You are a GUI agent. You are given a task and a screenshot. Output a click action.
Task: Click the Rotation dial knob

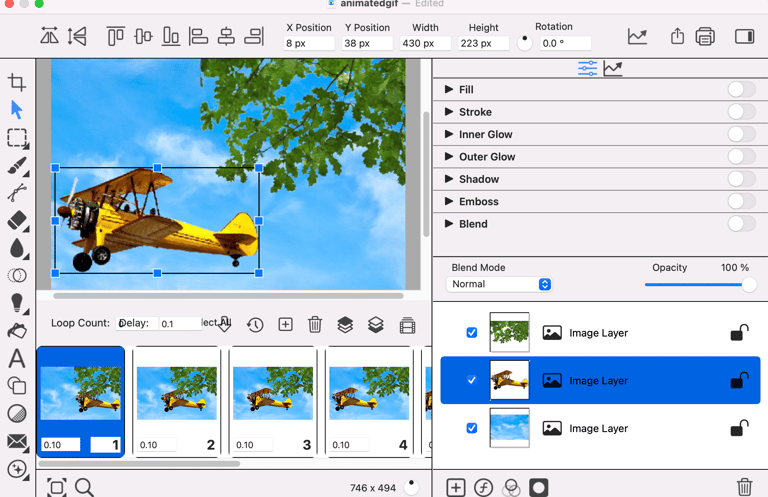[525, 43]
